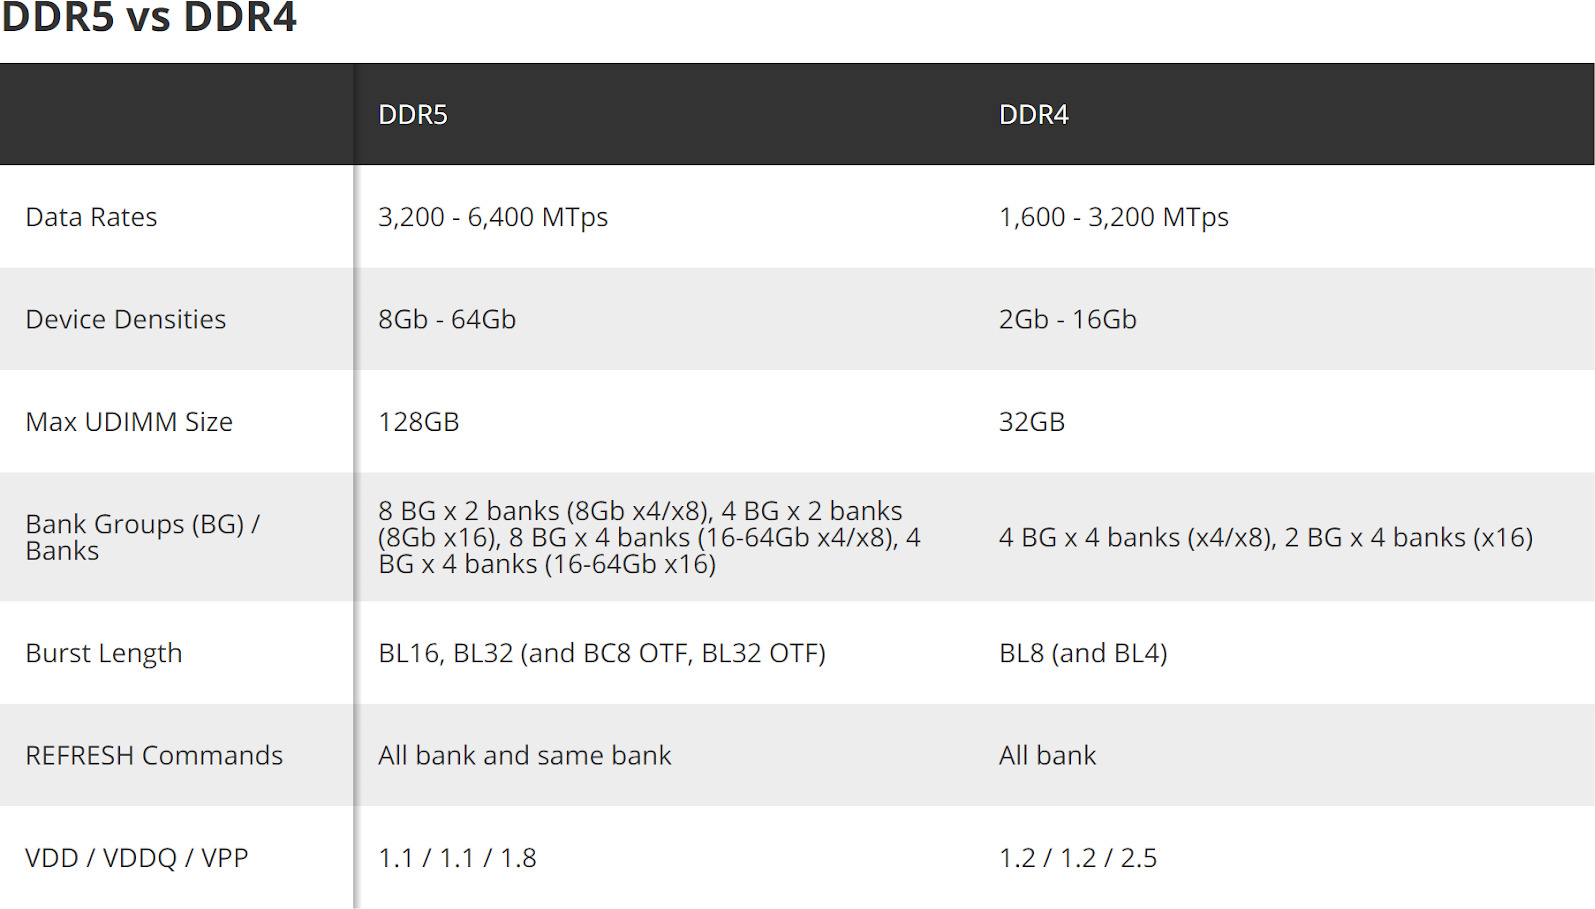This screenshot has height=909, width=1595.
Task: Click Bank Groups (BG) / Banks label
Action: coord(142,537)
